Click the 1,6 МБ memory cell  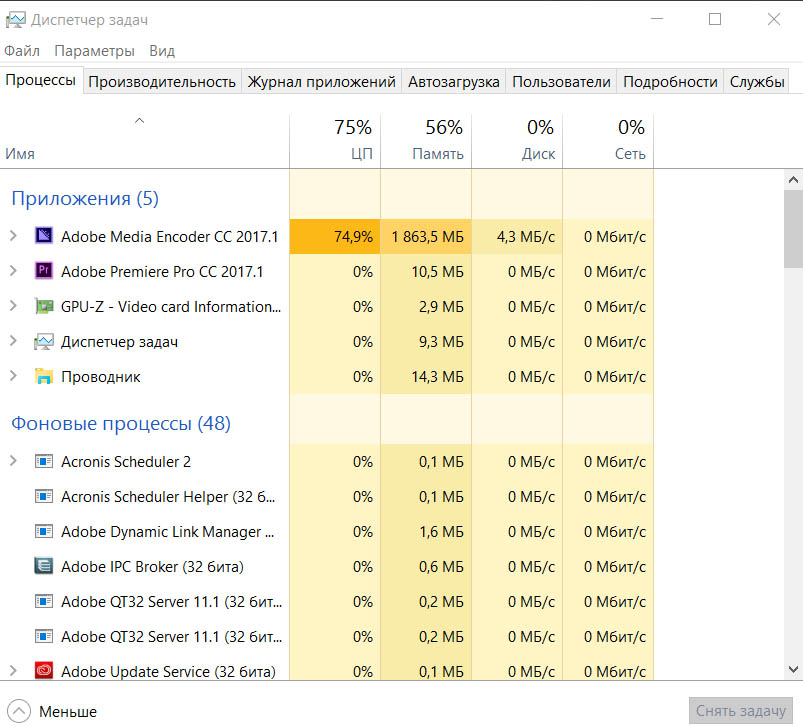[426, 531]
